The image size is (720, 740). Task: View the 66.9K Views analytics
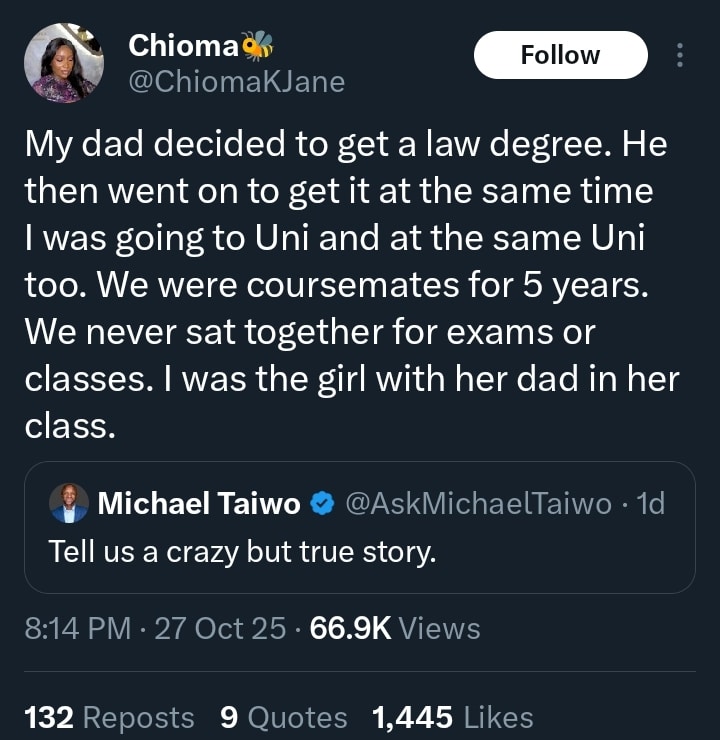395,628
